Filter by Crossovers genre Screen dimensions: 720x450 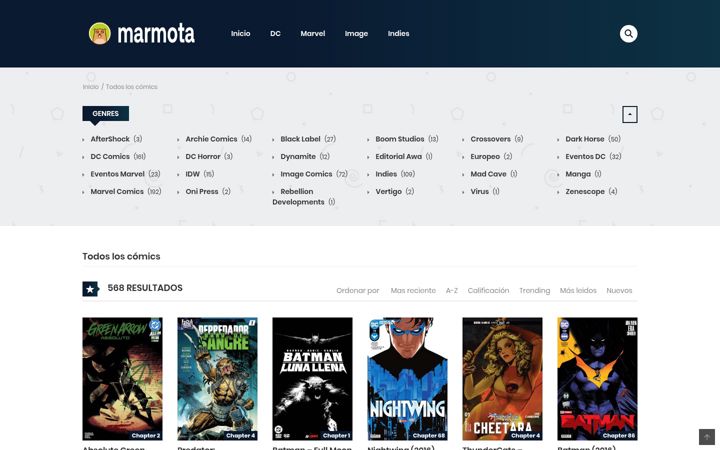click(x=490, y=139)
